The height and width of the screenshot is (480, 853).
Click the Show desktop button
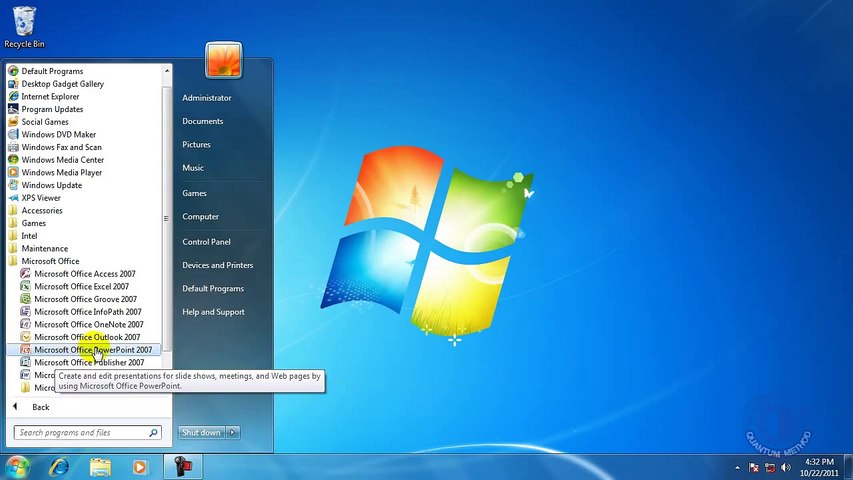(849, 467)
